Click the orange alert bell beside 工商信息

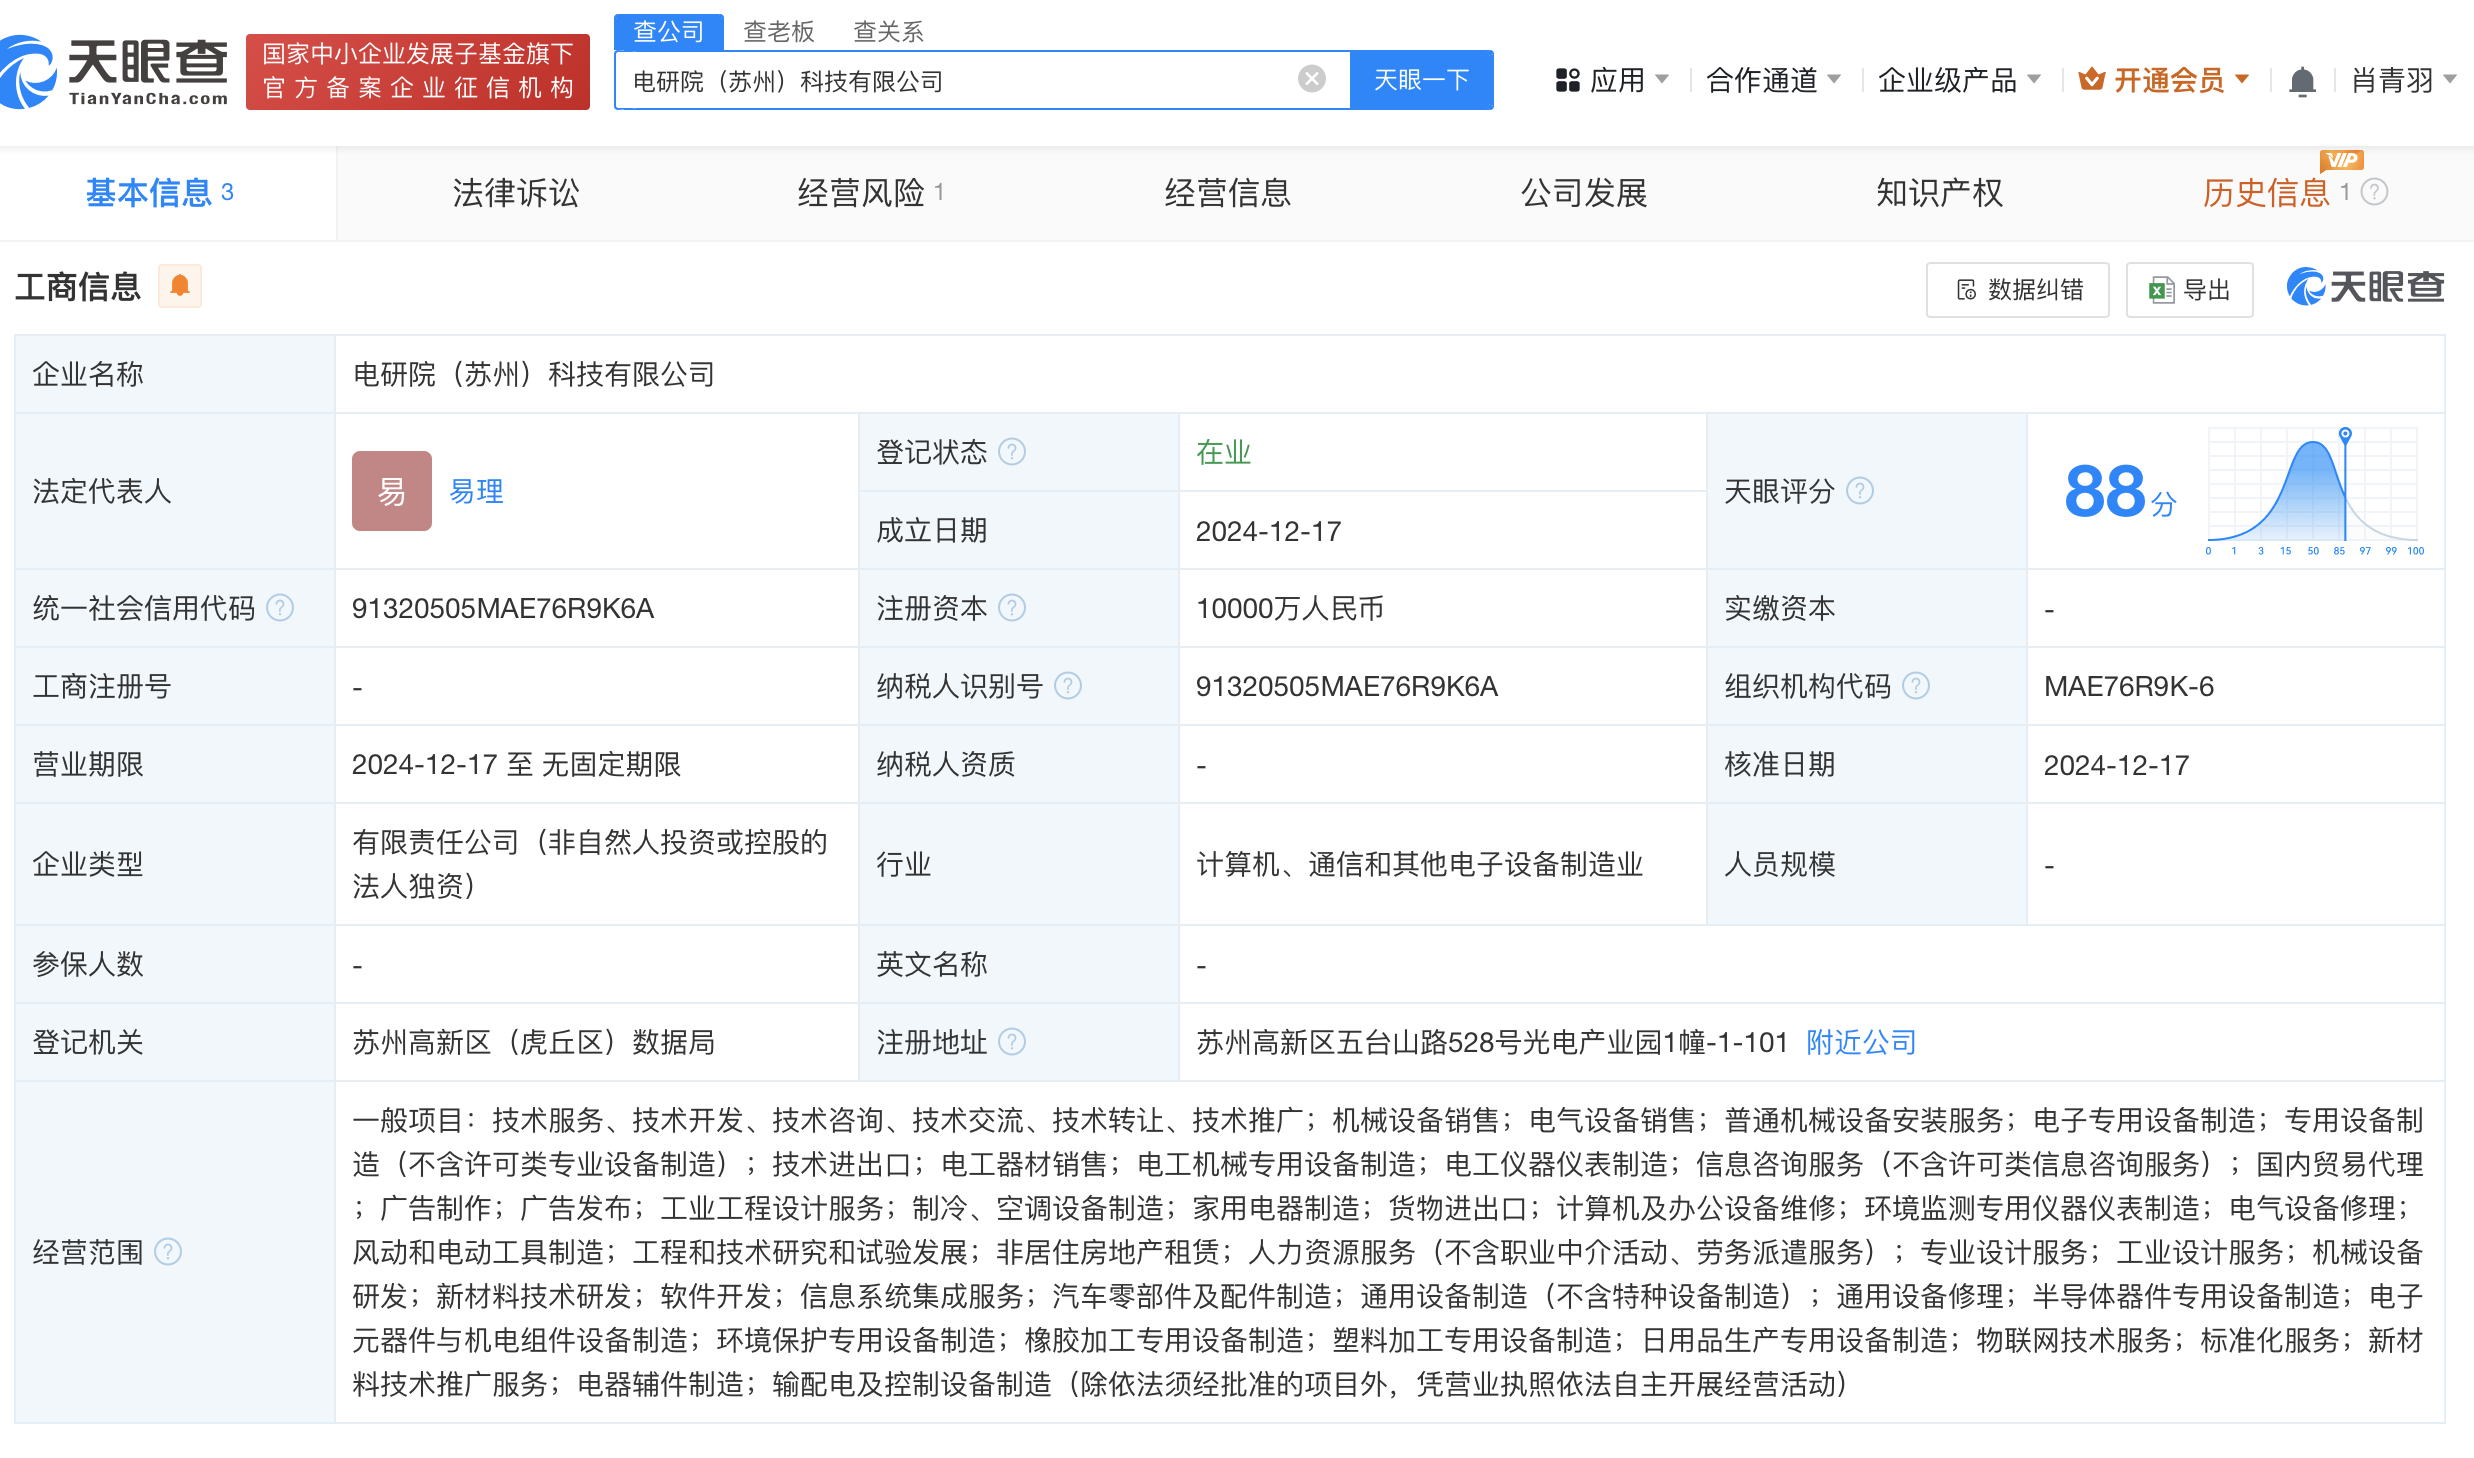[x=180, y=287]
